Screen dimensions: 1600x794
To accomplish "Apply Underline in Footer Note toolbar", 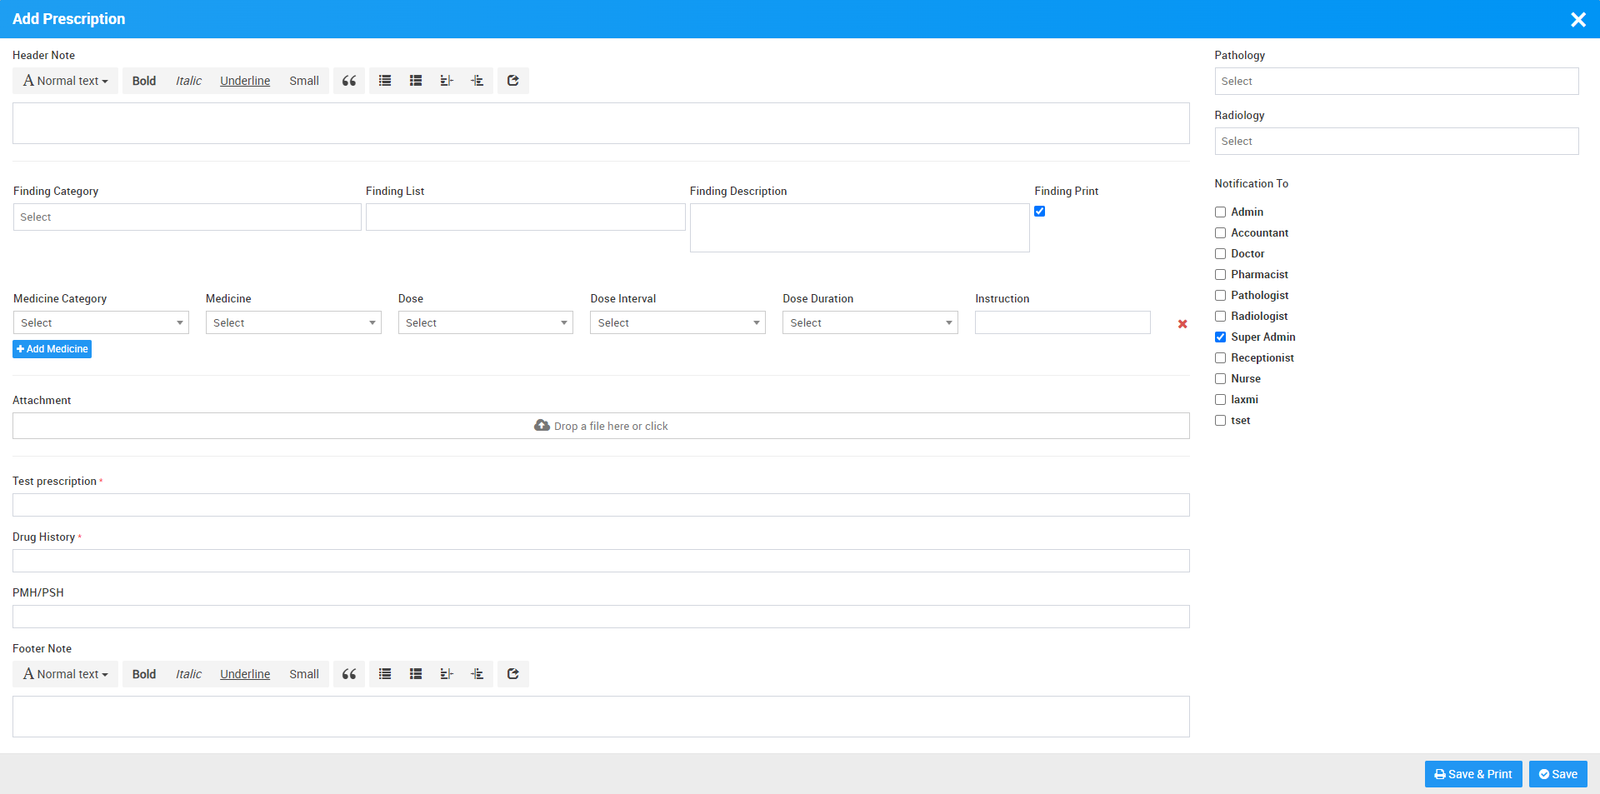I will click(x=245, y=674).
